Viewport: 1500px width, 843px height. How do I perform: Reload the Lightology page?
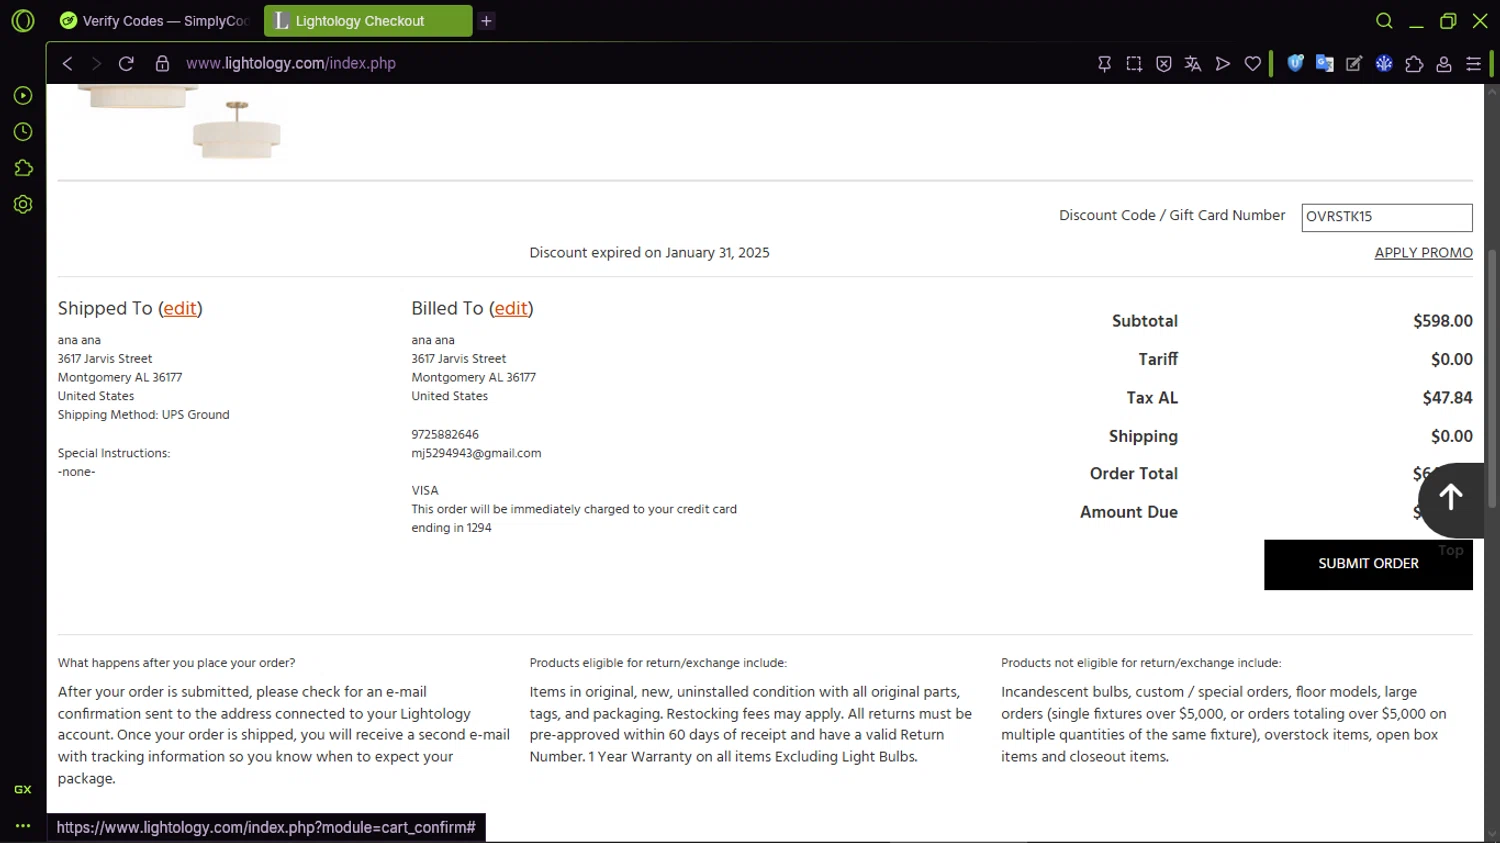[x=126, y=63]
